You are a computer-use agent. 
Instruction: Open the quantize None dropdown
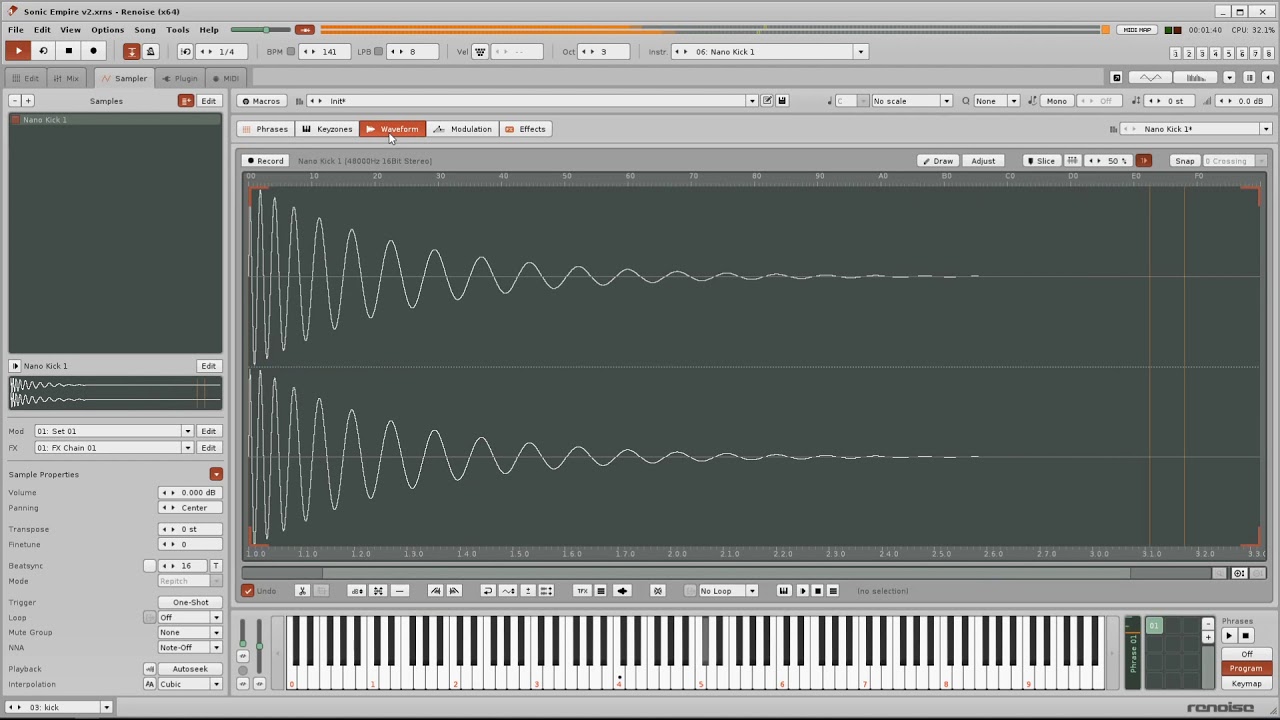pyautogui.click(x=997, y=101)
